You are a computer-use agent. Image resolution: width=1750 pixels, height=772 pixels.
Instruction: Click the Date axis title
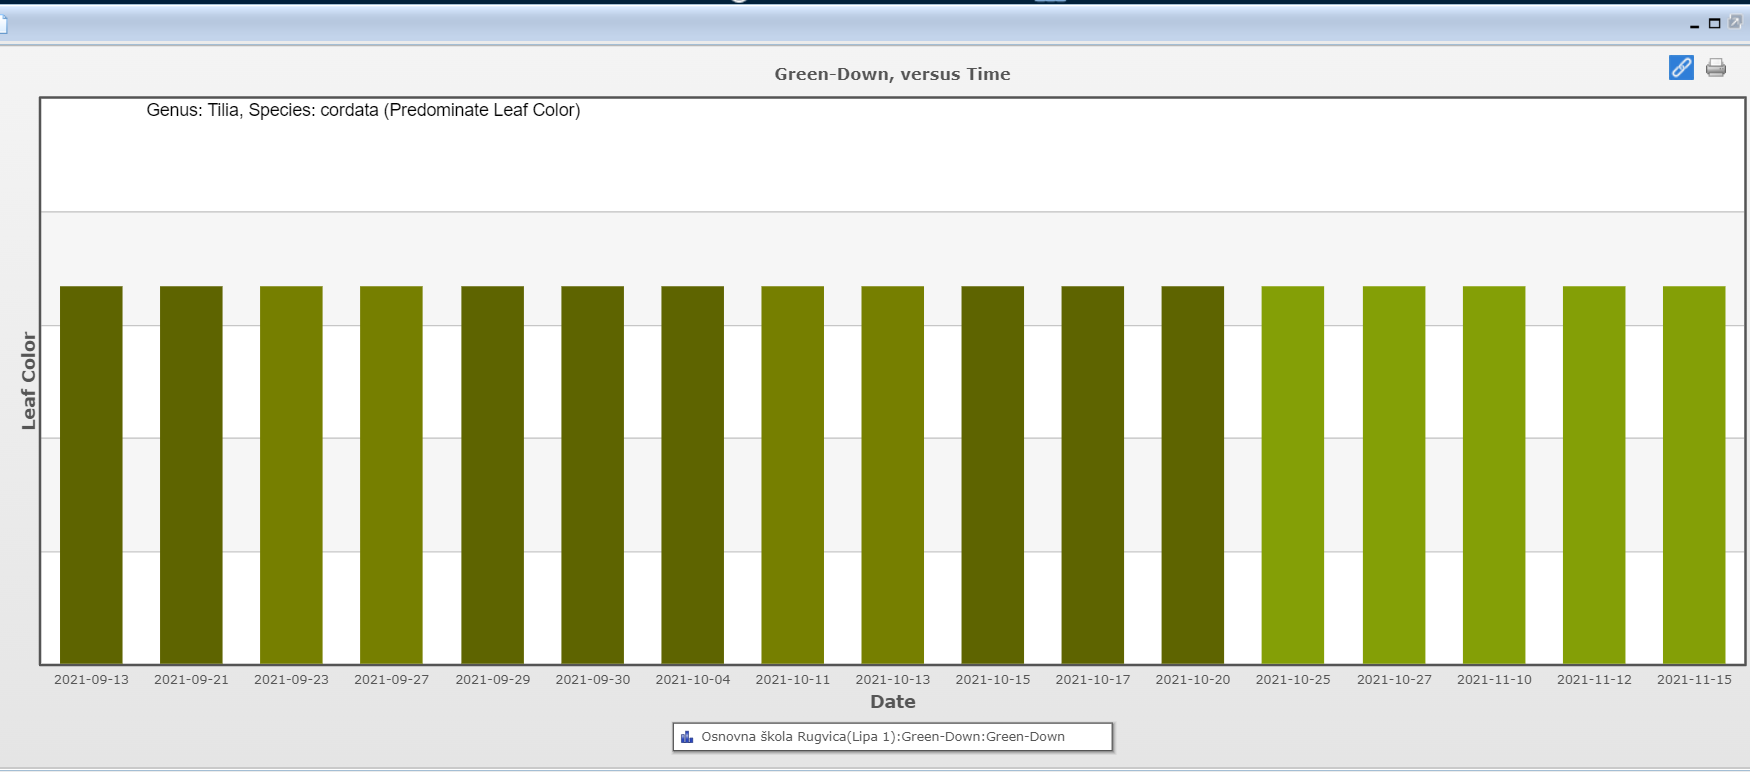click(892, 702)
